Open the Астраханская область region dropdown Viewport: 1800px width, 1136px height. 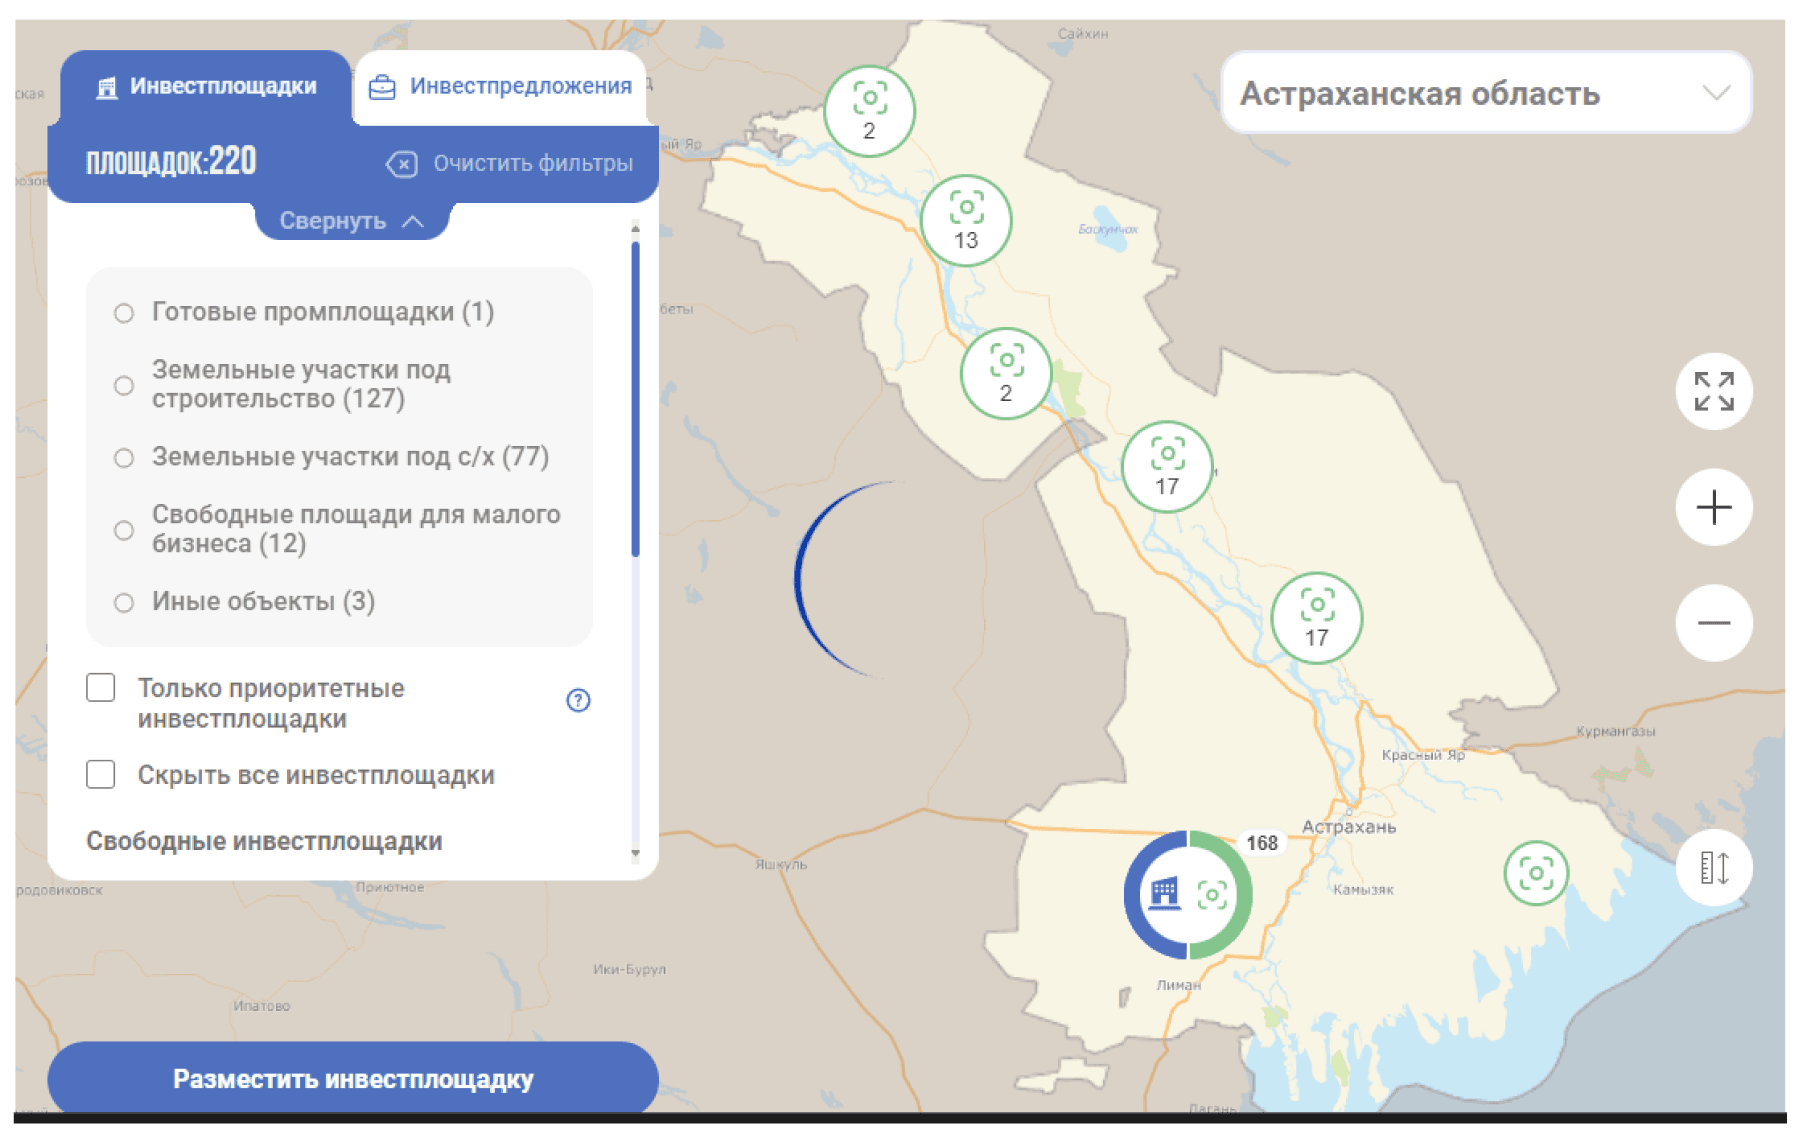click(x=1487, y=93)
